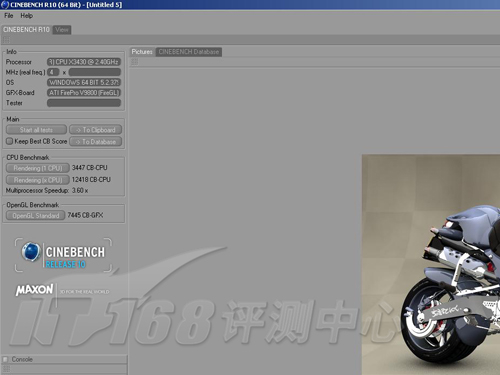Viewport: 500px width, 375px height.
Task: Click the OS info field
Action: (84, 82)
